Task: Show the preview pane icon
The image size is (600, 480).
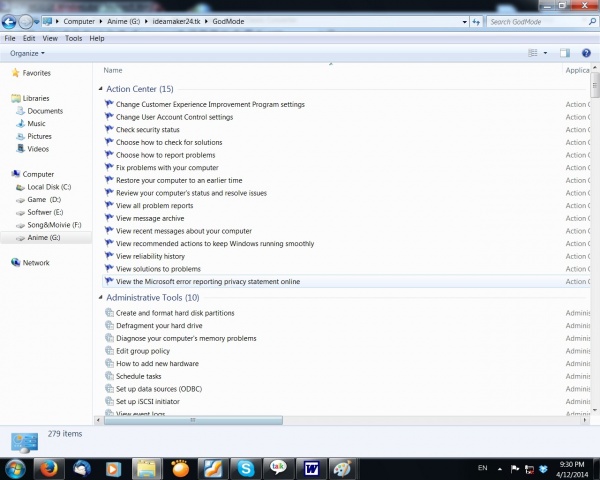Action: [x=565, y=53]
